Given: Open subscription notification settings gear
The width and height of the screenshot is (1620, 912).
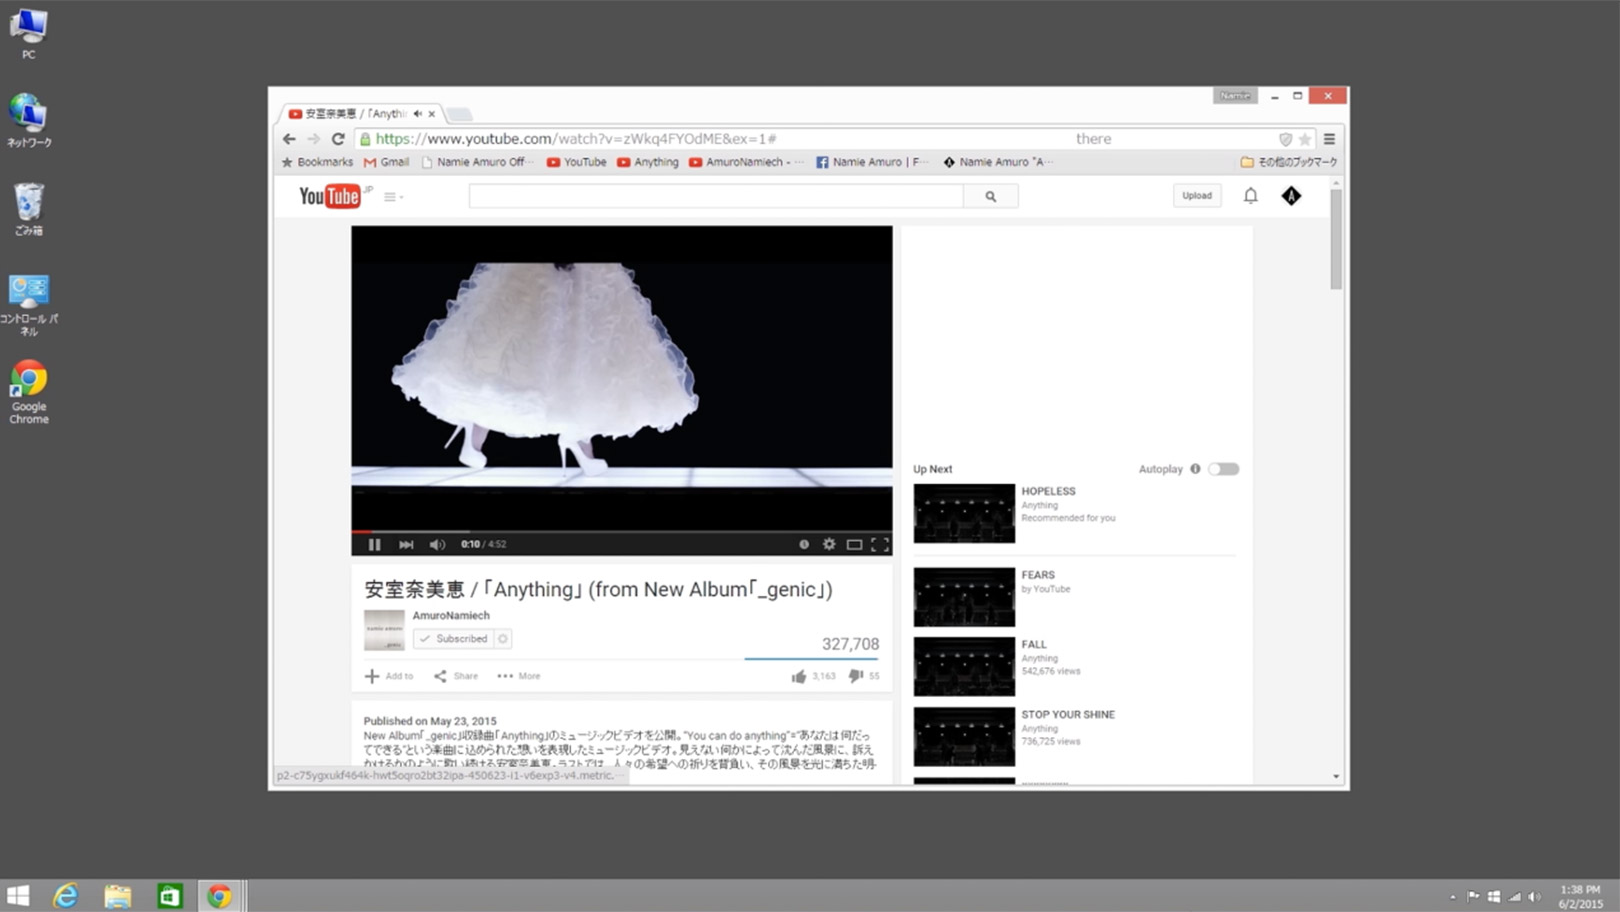Looking at the screenshot, I should coord(503,639).
